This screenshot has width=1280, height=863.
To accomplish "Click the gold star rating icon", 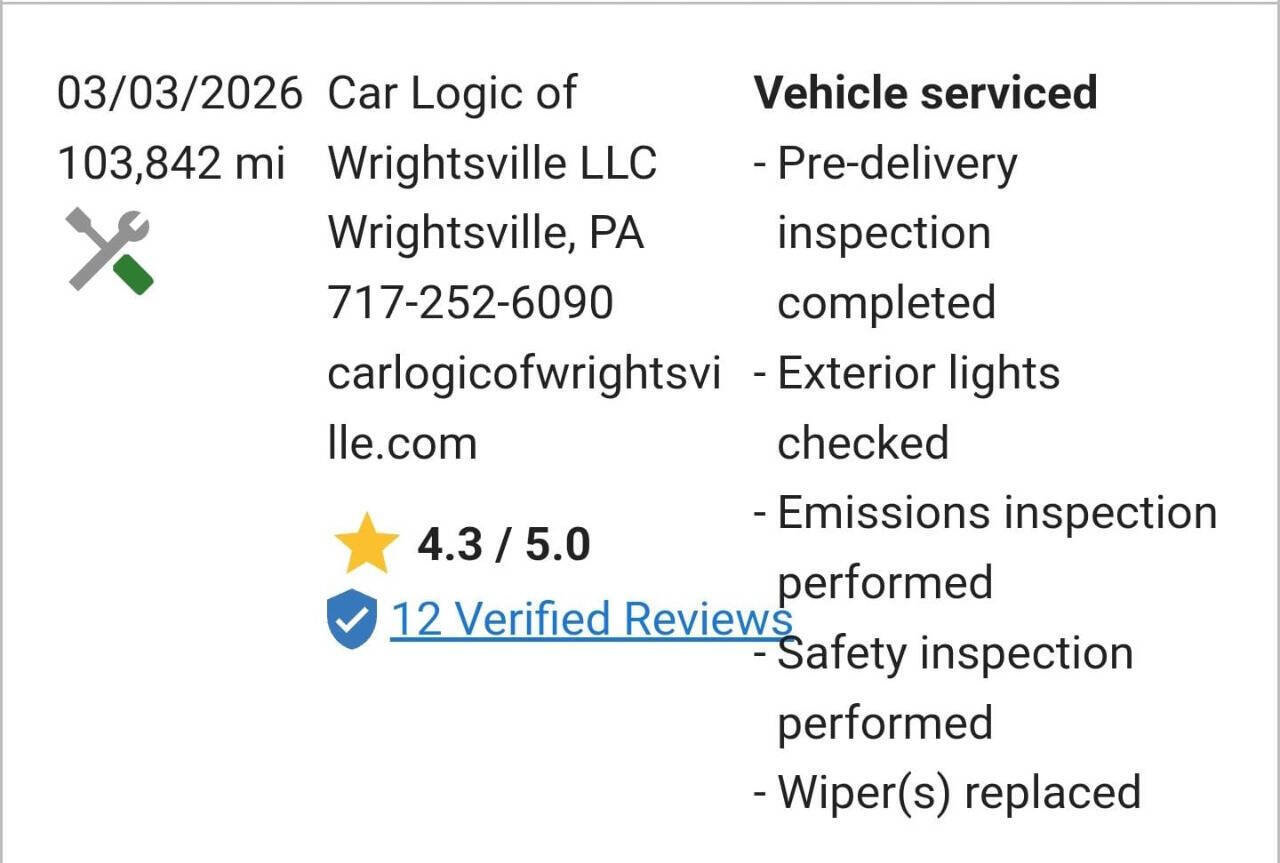I will tap(366, 544).
